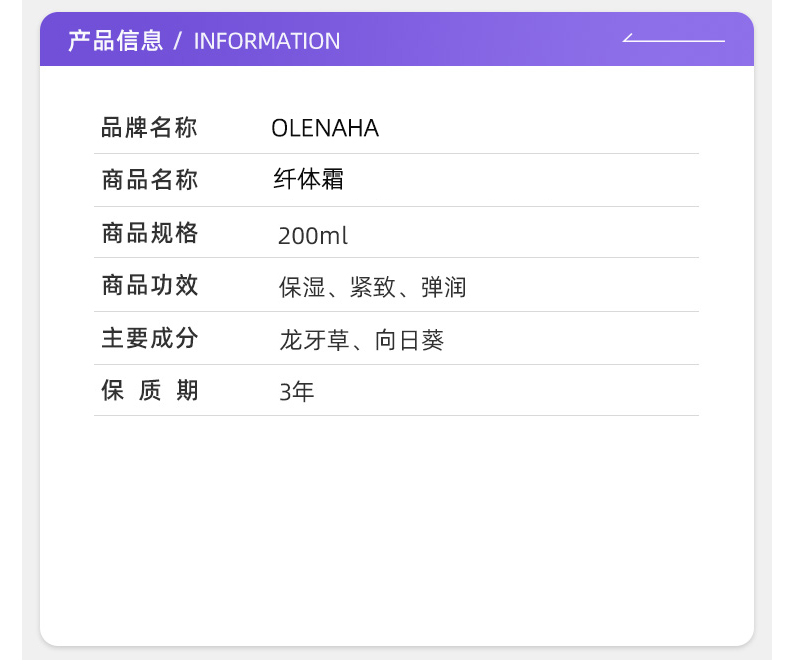The width and height of the screenshot is (790, 669).
Task: Click the arrow line decoration in header
Action: click(x=674, y=38)
